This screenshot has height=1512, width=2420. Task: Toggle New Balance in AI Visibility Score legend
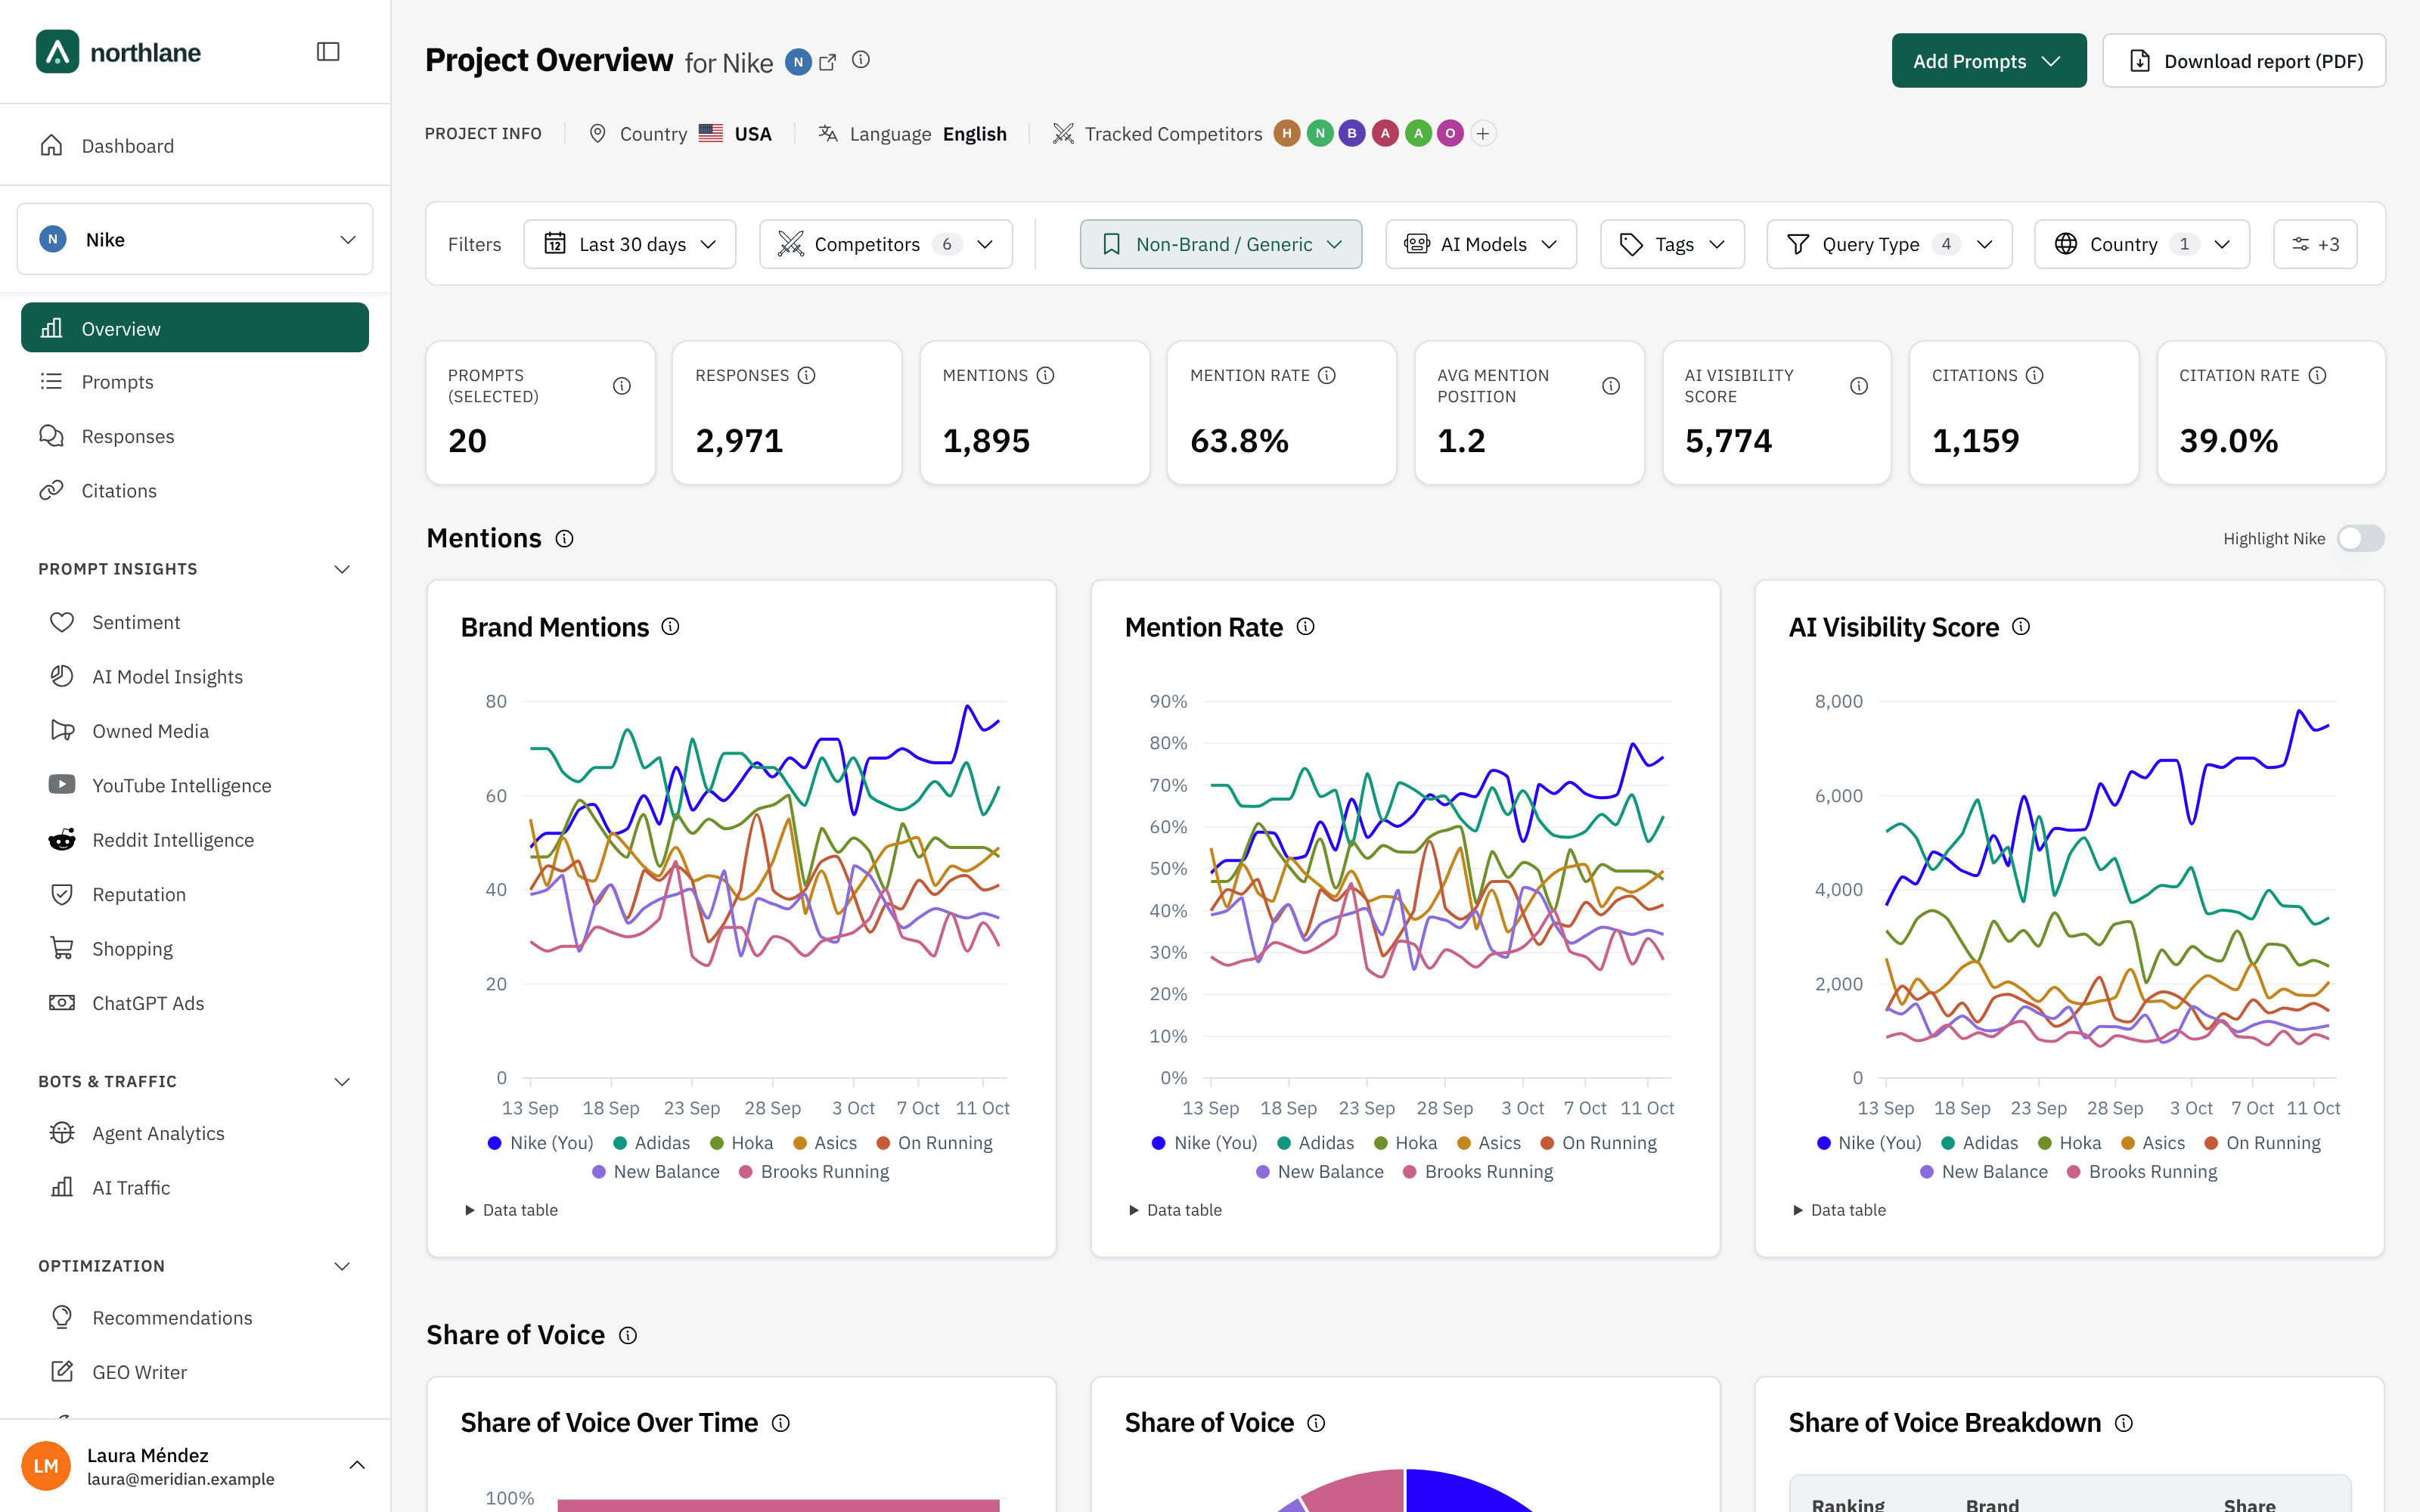tap(1984, 1172)
